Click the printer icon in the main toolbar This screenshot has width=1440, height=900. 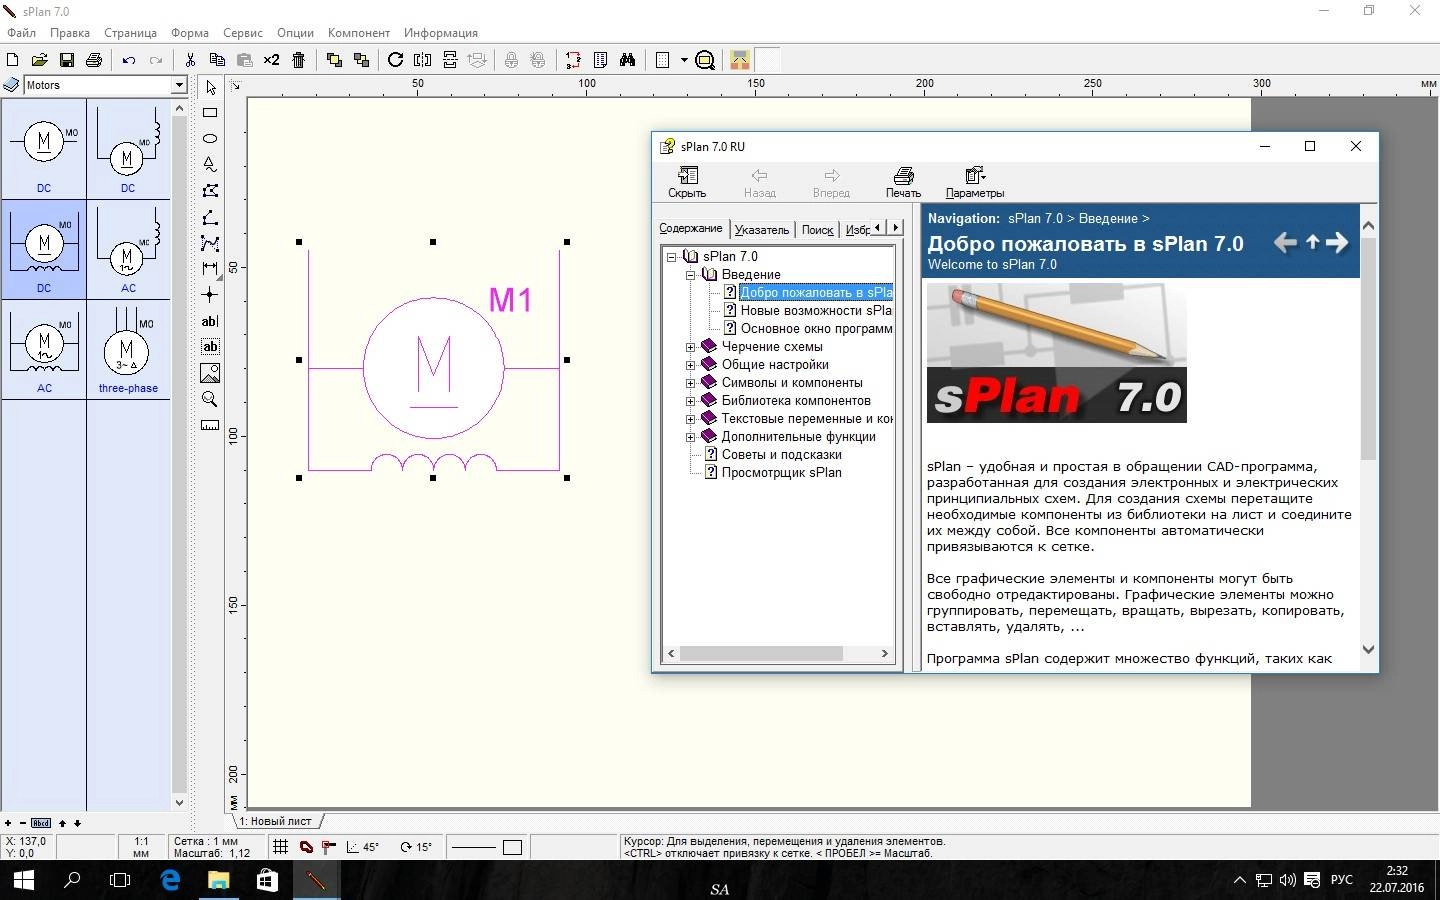(x=94, y=60)
